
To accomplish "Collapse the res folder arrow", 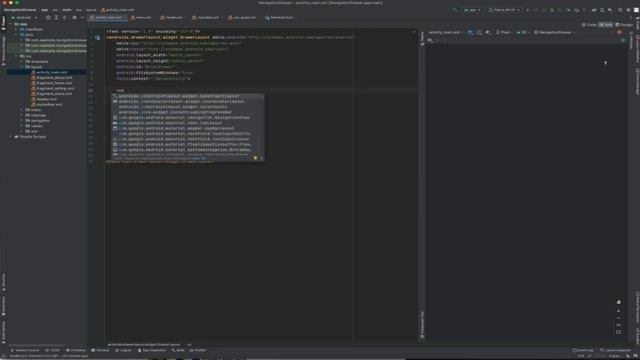I will 16,56.
